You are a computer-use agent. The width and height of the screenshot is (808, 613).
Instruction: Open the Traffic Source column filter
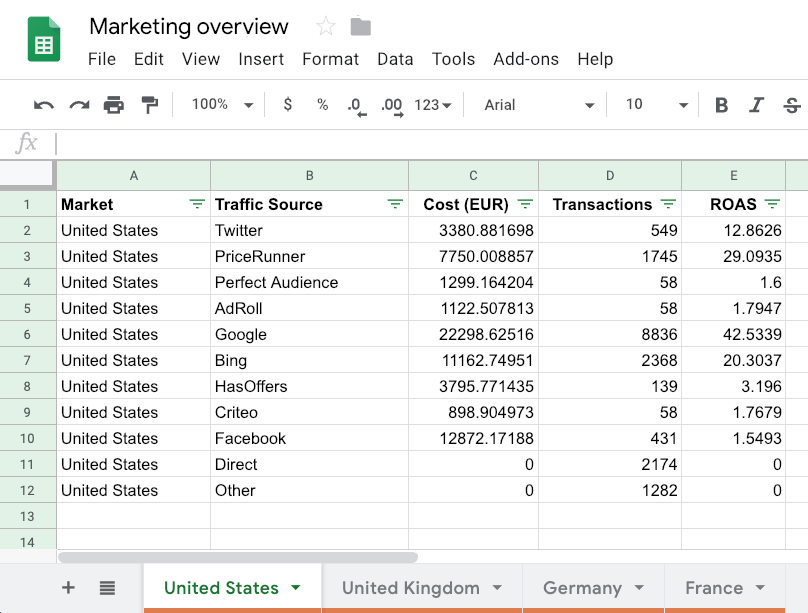[x=395, y=205]
